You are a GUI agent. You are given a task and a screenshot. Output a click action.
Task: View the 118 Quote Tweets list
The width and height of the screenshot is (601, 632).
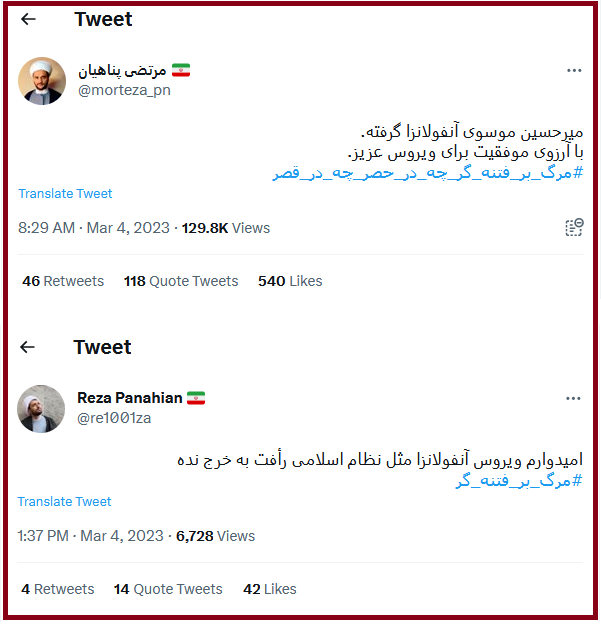[181, 281]
